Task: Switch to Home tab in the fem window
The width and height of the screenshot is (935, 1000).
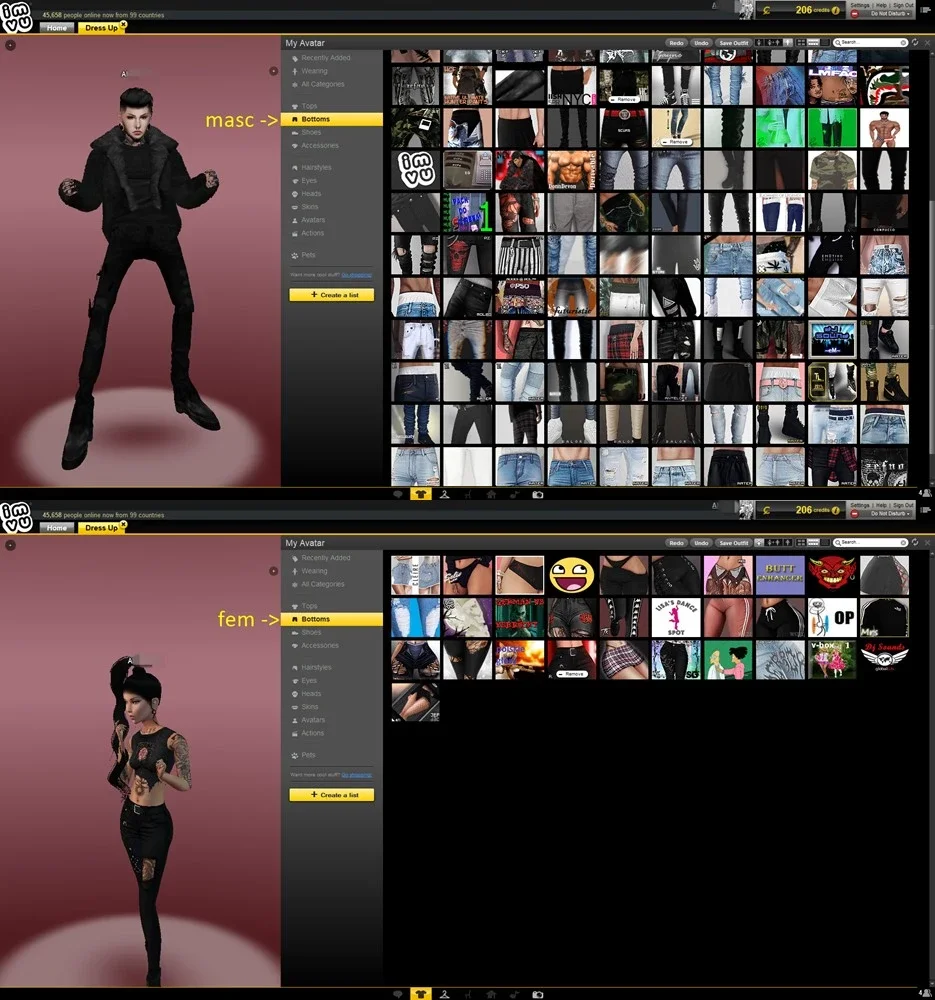Action: [57, 527]
